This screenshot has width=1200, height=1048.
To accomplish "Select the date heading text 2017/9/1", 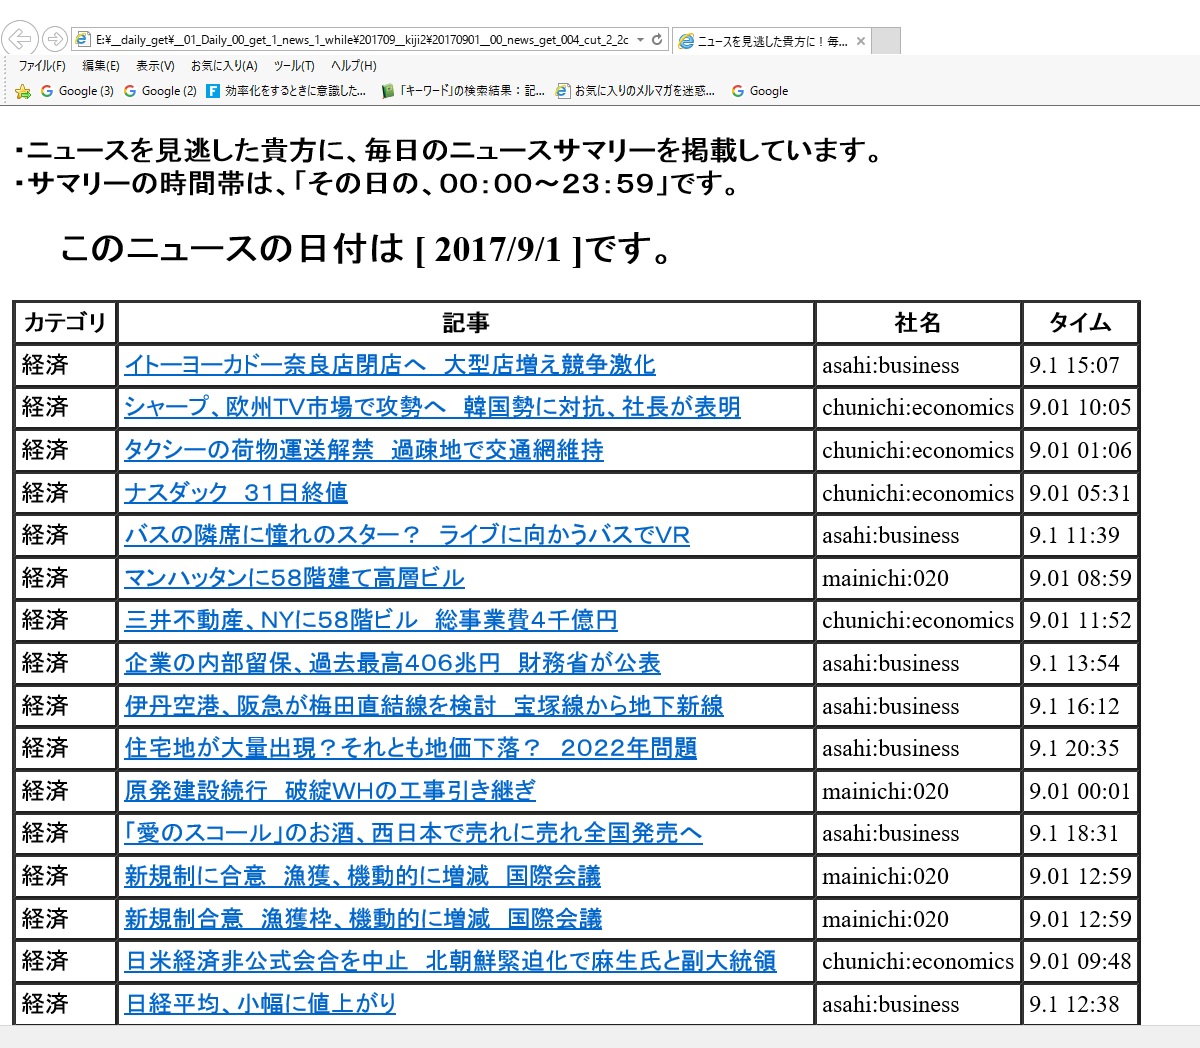I will pos(498,249).
